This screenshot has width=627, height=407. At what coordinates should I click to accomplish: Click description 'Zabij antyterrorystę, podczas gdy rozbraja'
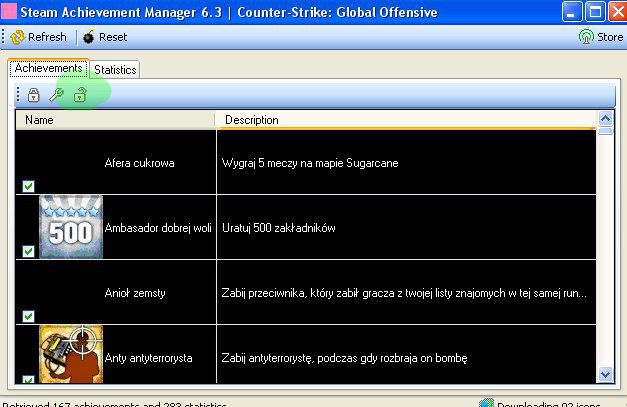[344, 358]
